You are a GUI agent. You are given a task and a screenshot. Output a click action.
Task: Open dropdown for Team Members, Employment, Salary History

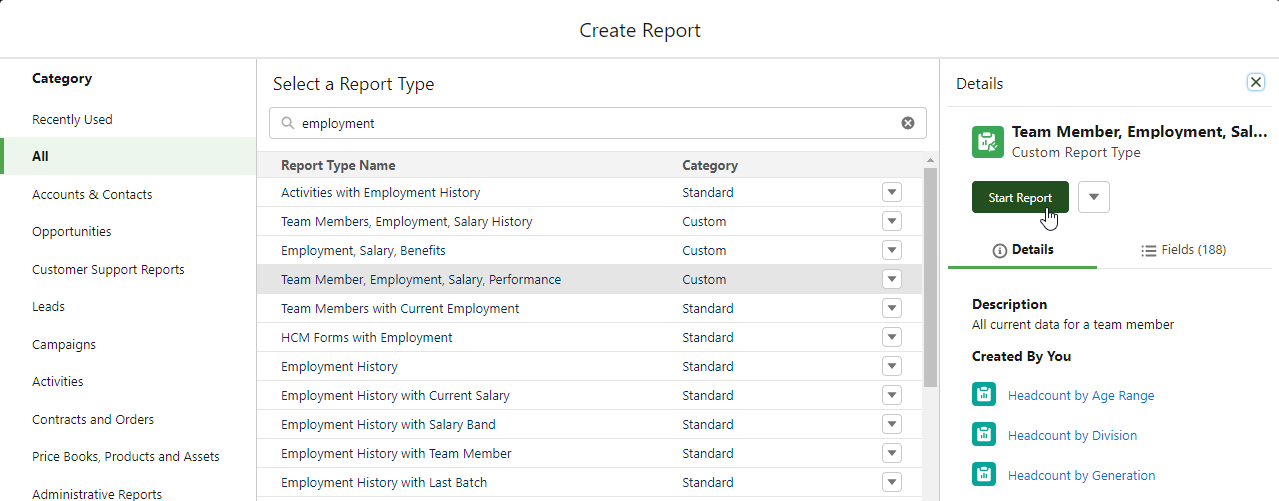(x=892, y=221)
